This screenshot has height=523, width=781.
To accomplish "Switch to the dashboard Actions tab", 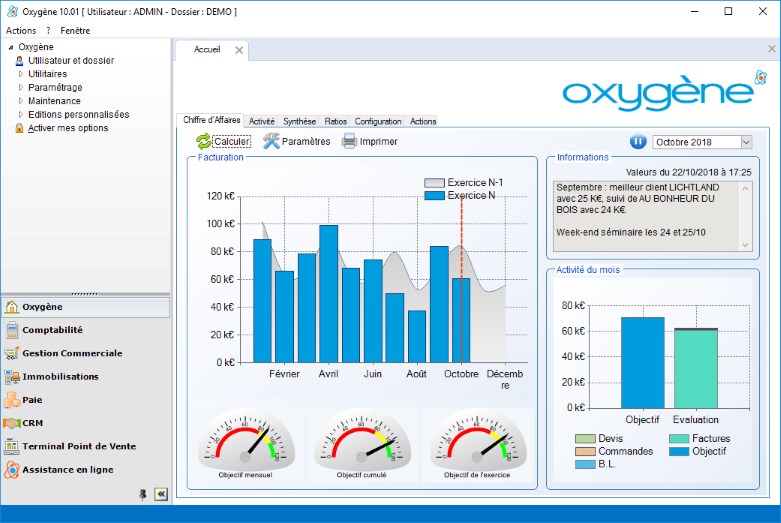I will pyautogui.click(x=423, y=121).
